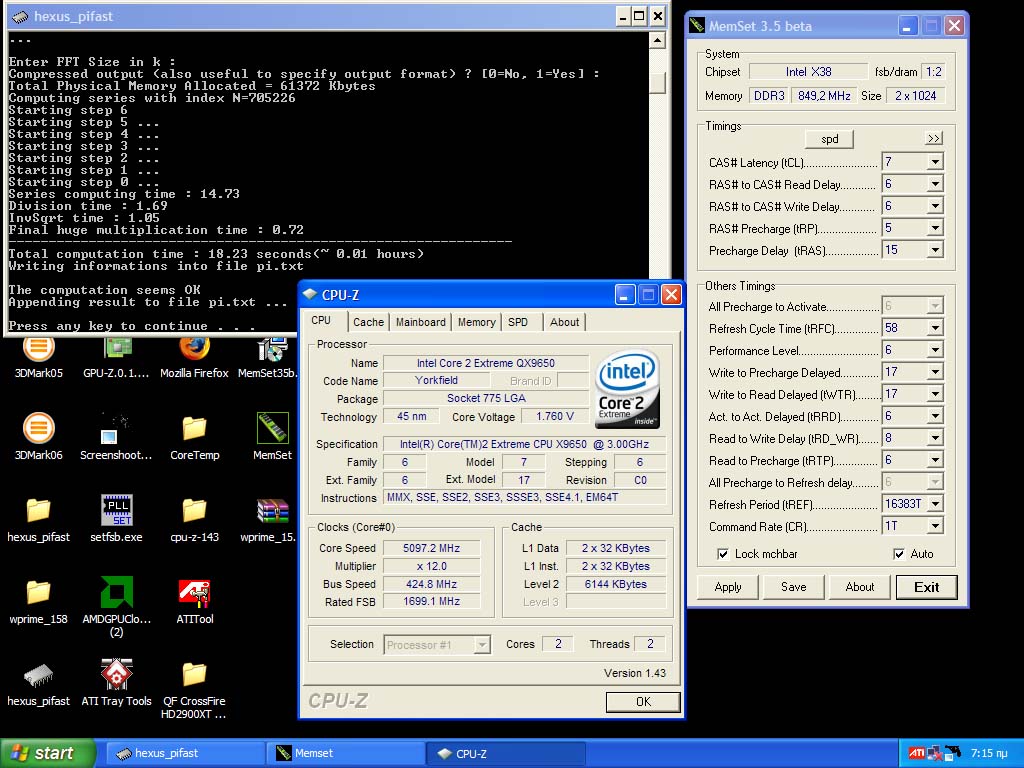Image resolution: width=1024 pixels, height=768 pixels.
Task: Click Save in MemSet
Action: pos(793,586)
